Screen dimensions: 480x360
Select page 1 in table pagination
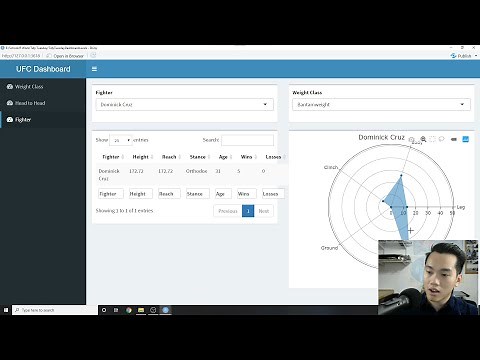point(248,211)
